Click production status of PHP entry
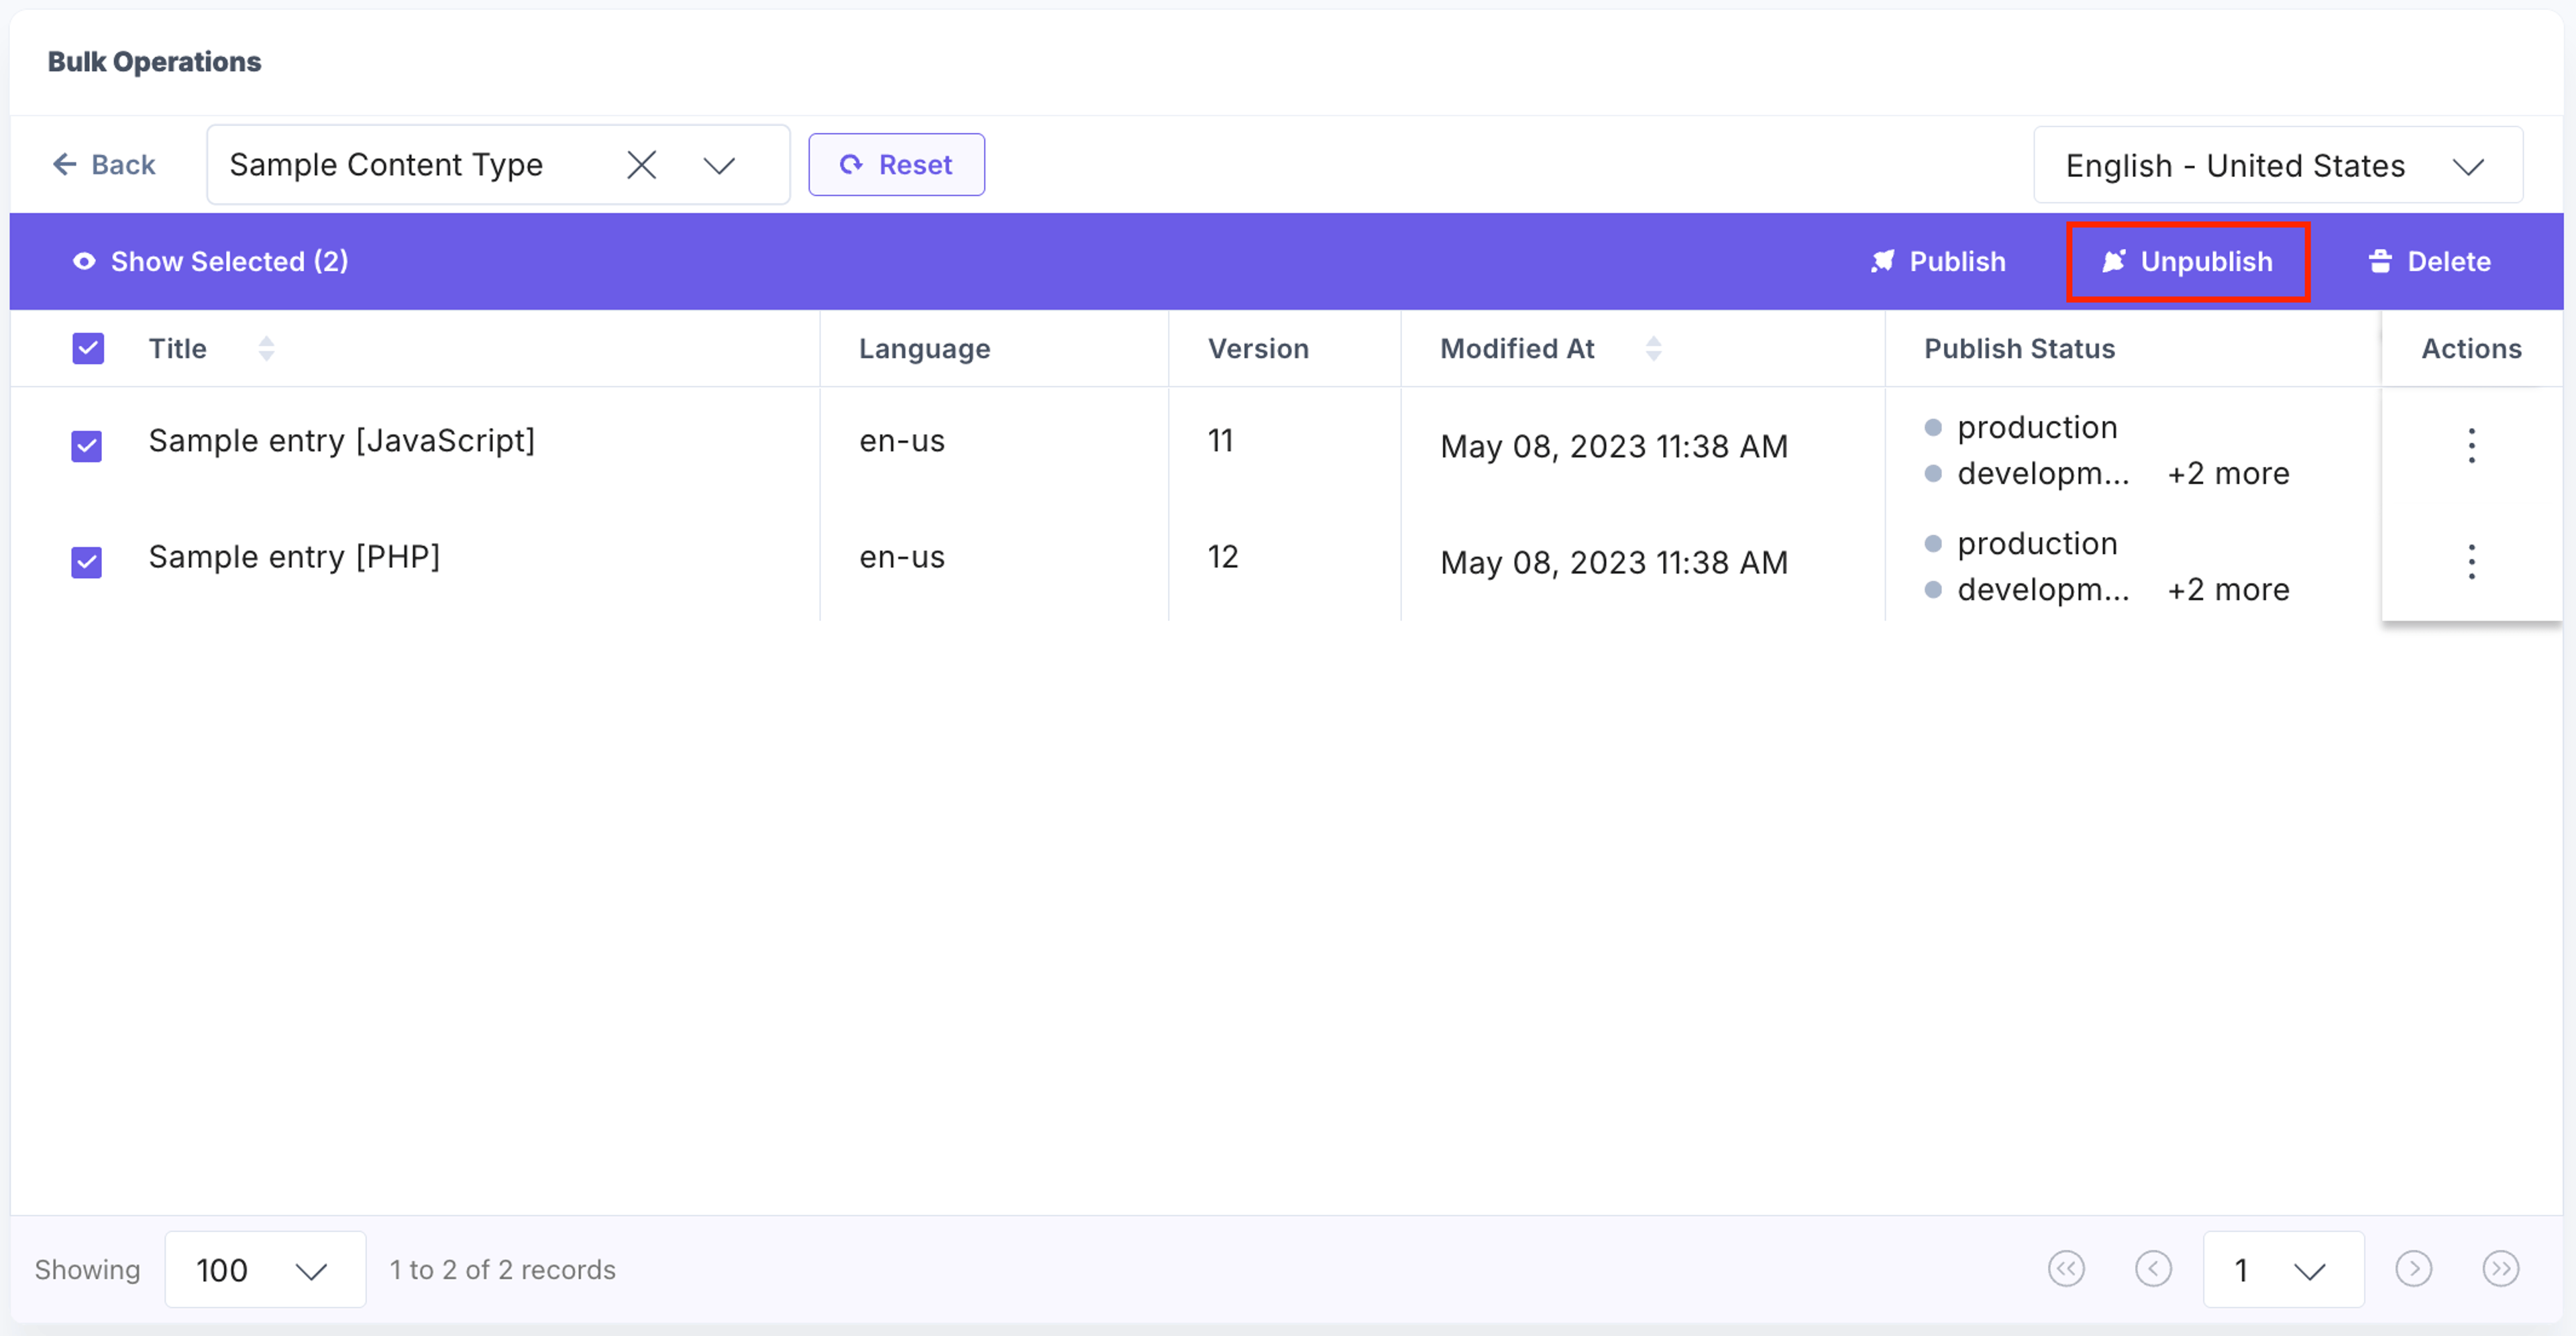This screenshot has width=2576, height=1336. click(2036, 543)
